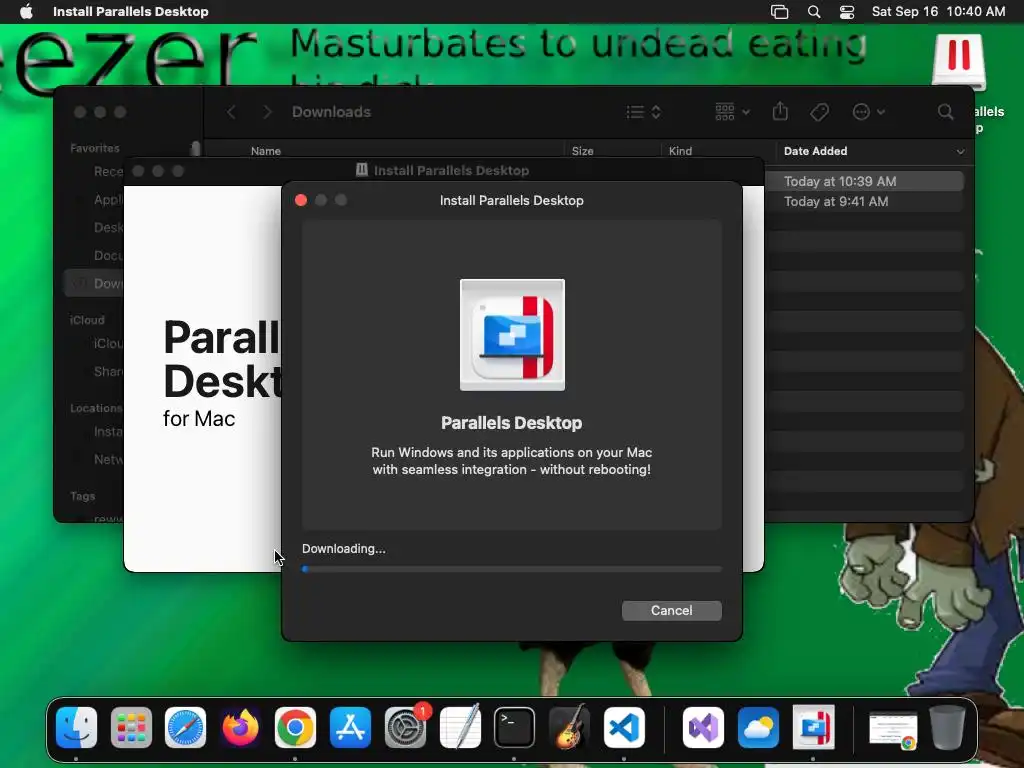The height and width of the screenshot is (768, 1024).
Task: Open the Install Parallels Desktop app menu
Action: pos(131,11)
